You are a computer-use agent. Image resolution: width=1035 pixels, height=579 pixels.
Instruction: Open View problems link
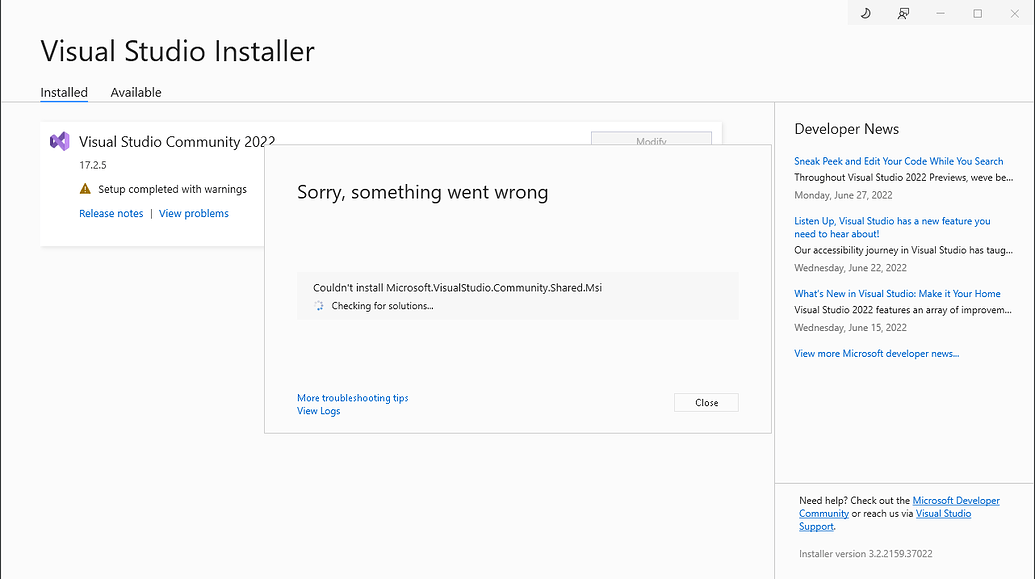tap(193, 213)
